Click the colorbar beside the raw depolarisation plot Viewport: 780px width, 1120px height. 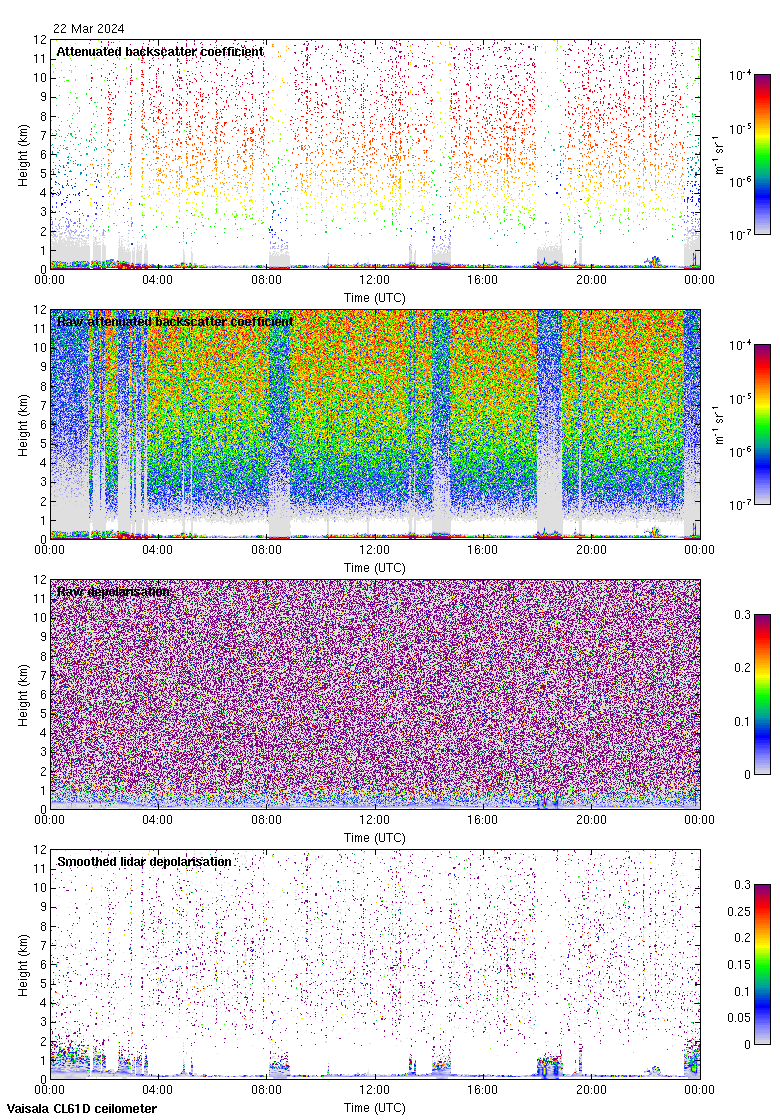[x=762, y=694]
